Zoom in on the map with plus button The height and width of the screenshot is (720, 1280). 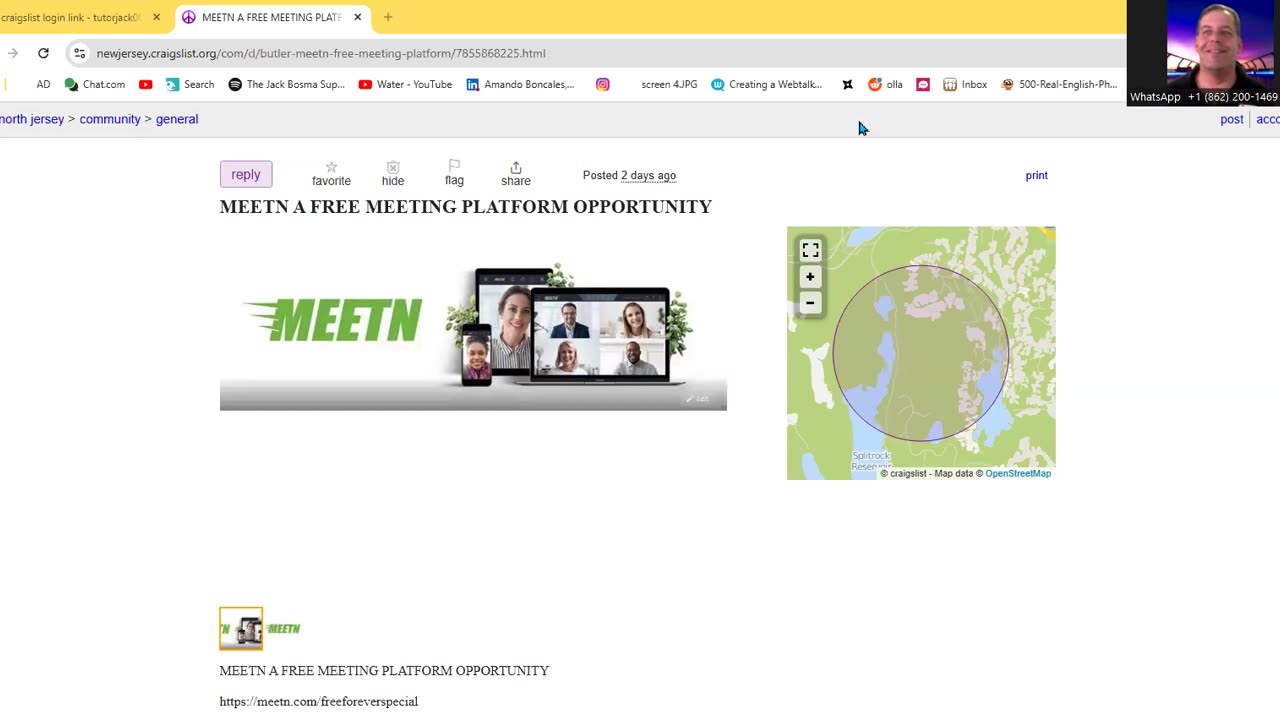pos(810,277)
